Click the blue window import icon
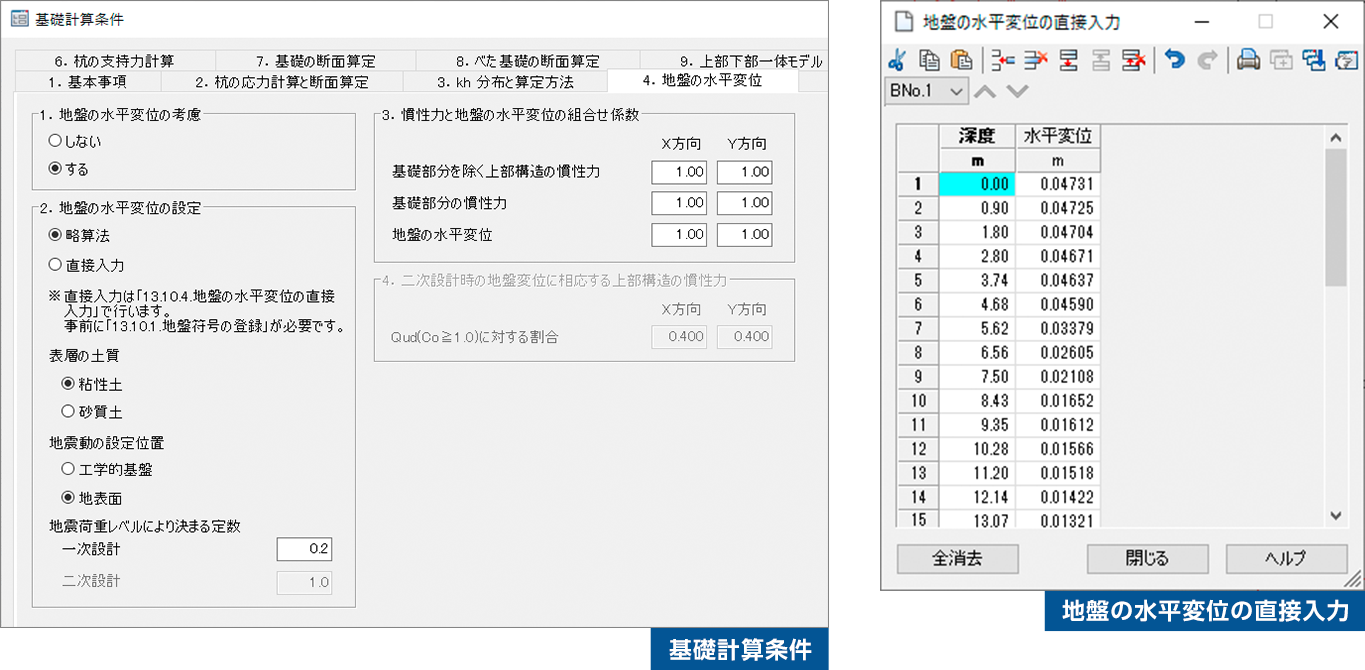1365x670 pixels. tap(1314, 60)
